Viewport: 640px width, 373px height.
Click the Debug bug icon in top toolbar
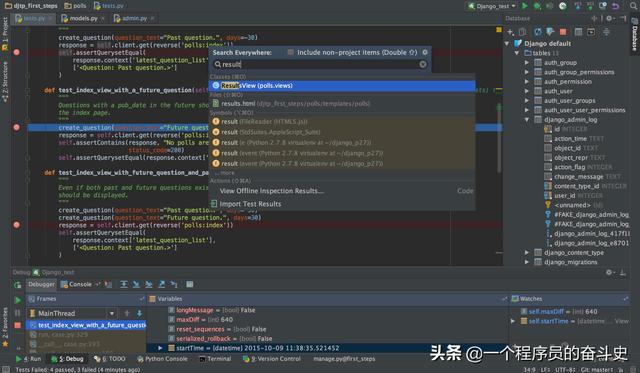(x=538, y=6)
